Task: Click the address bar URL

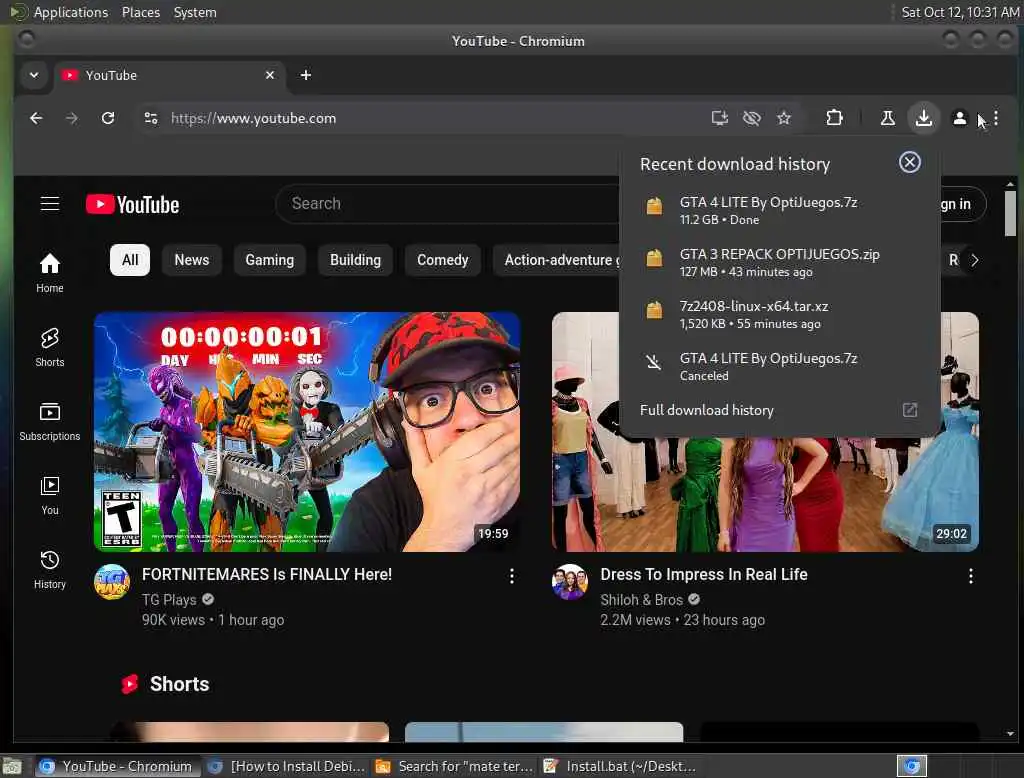Action: (x=253, y=118)
